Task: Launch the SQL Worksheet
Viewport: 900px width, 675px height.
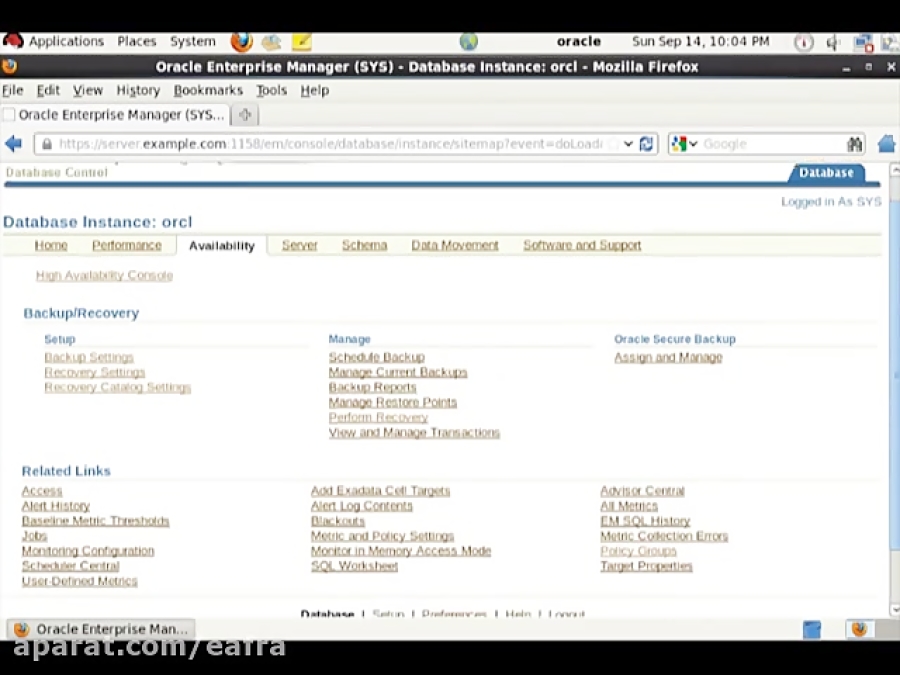Action: (354, 566)
